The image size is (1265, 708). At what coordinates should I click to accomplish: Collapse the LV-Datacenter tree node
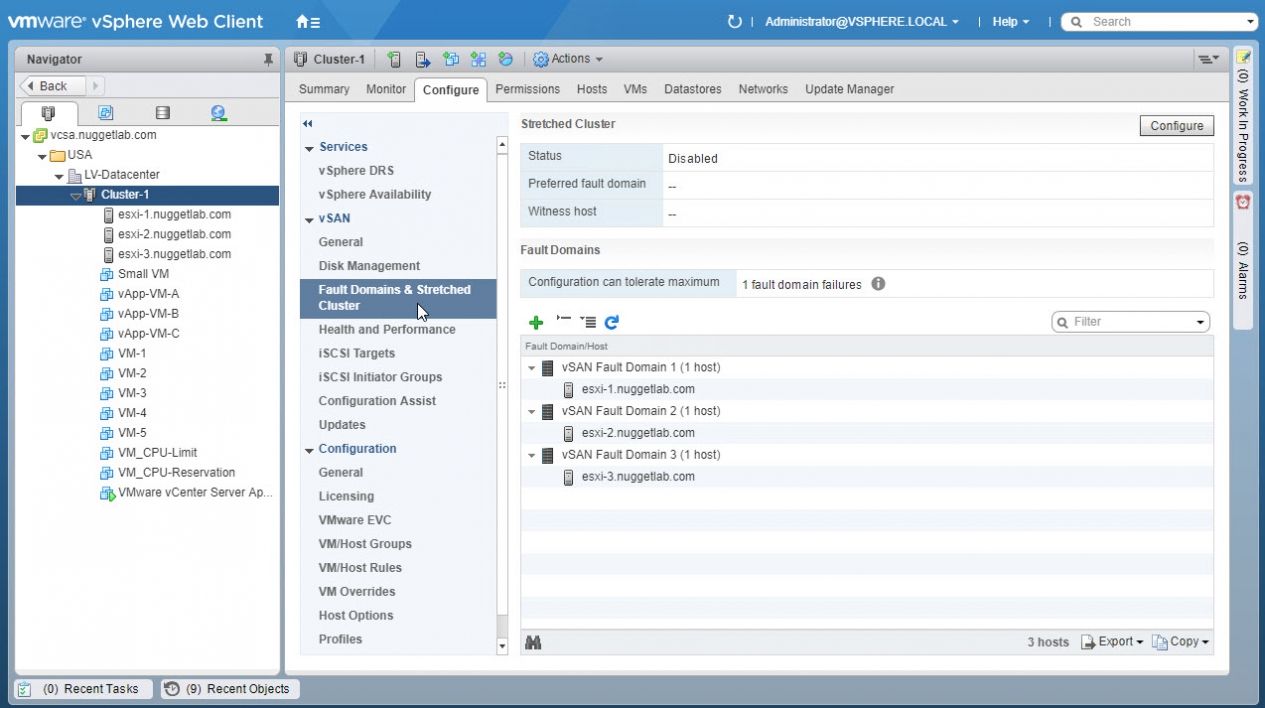[59, 176]
